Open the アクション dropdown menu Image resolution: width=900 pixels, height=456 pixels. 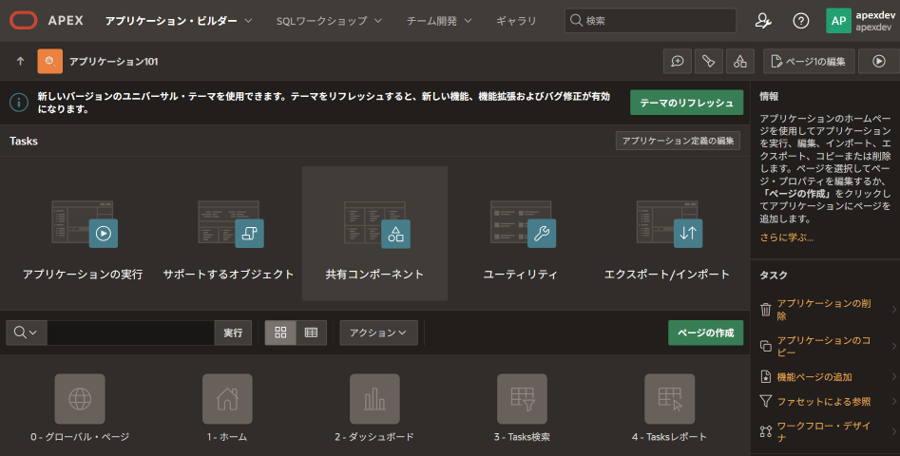coord(378,333)
